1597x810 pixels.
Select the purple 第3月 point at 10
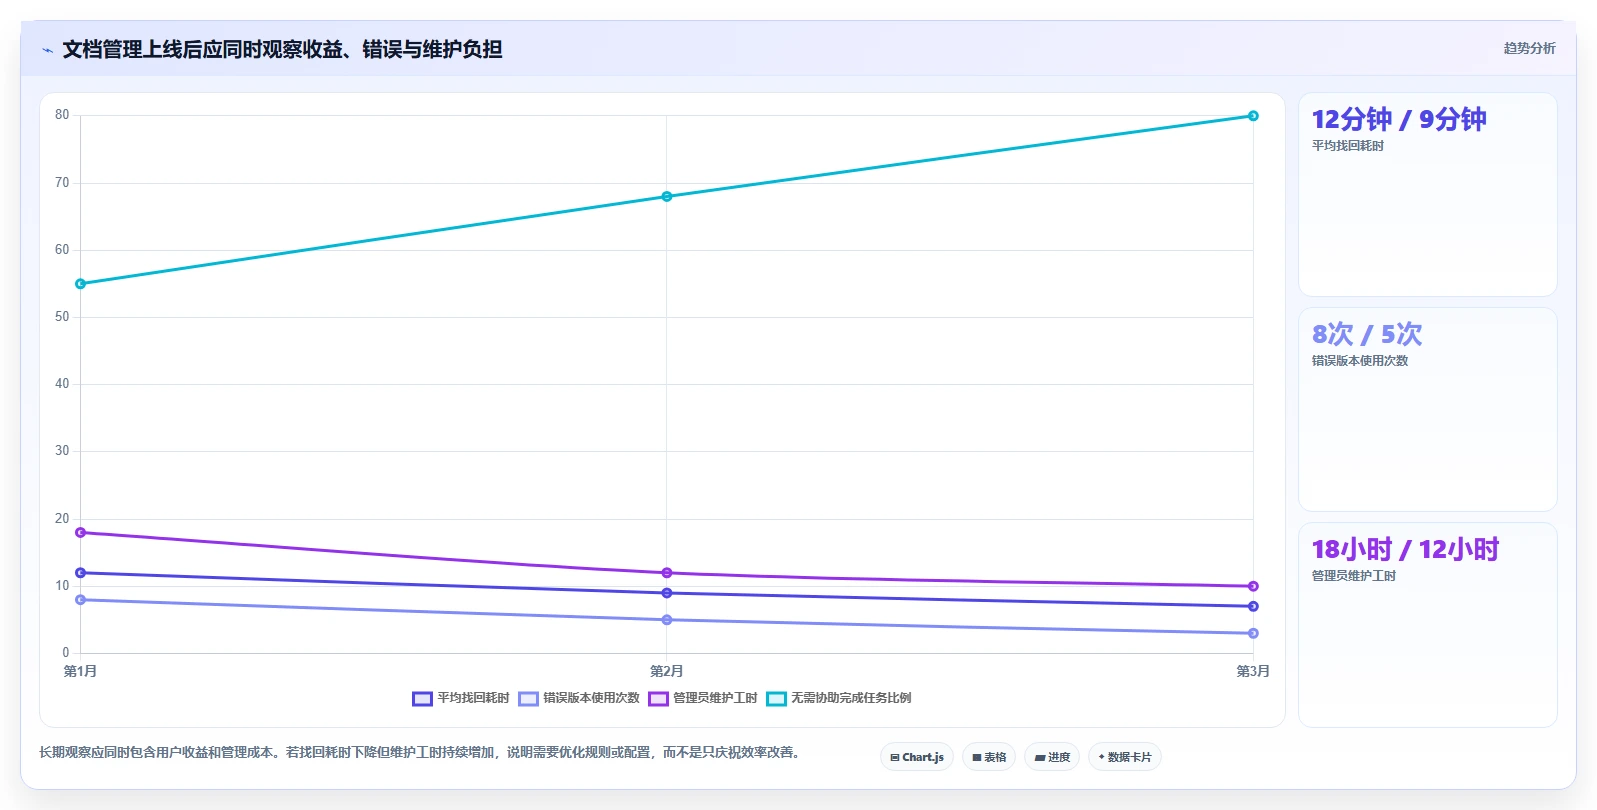tap(1253, 586)
